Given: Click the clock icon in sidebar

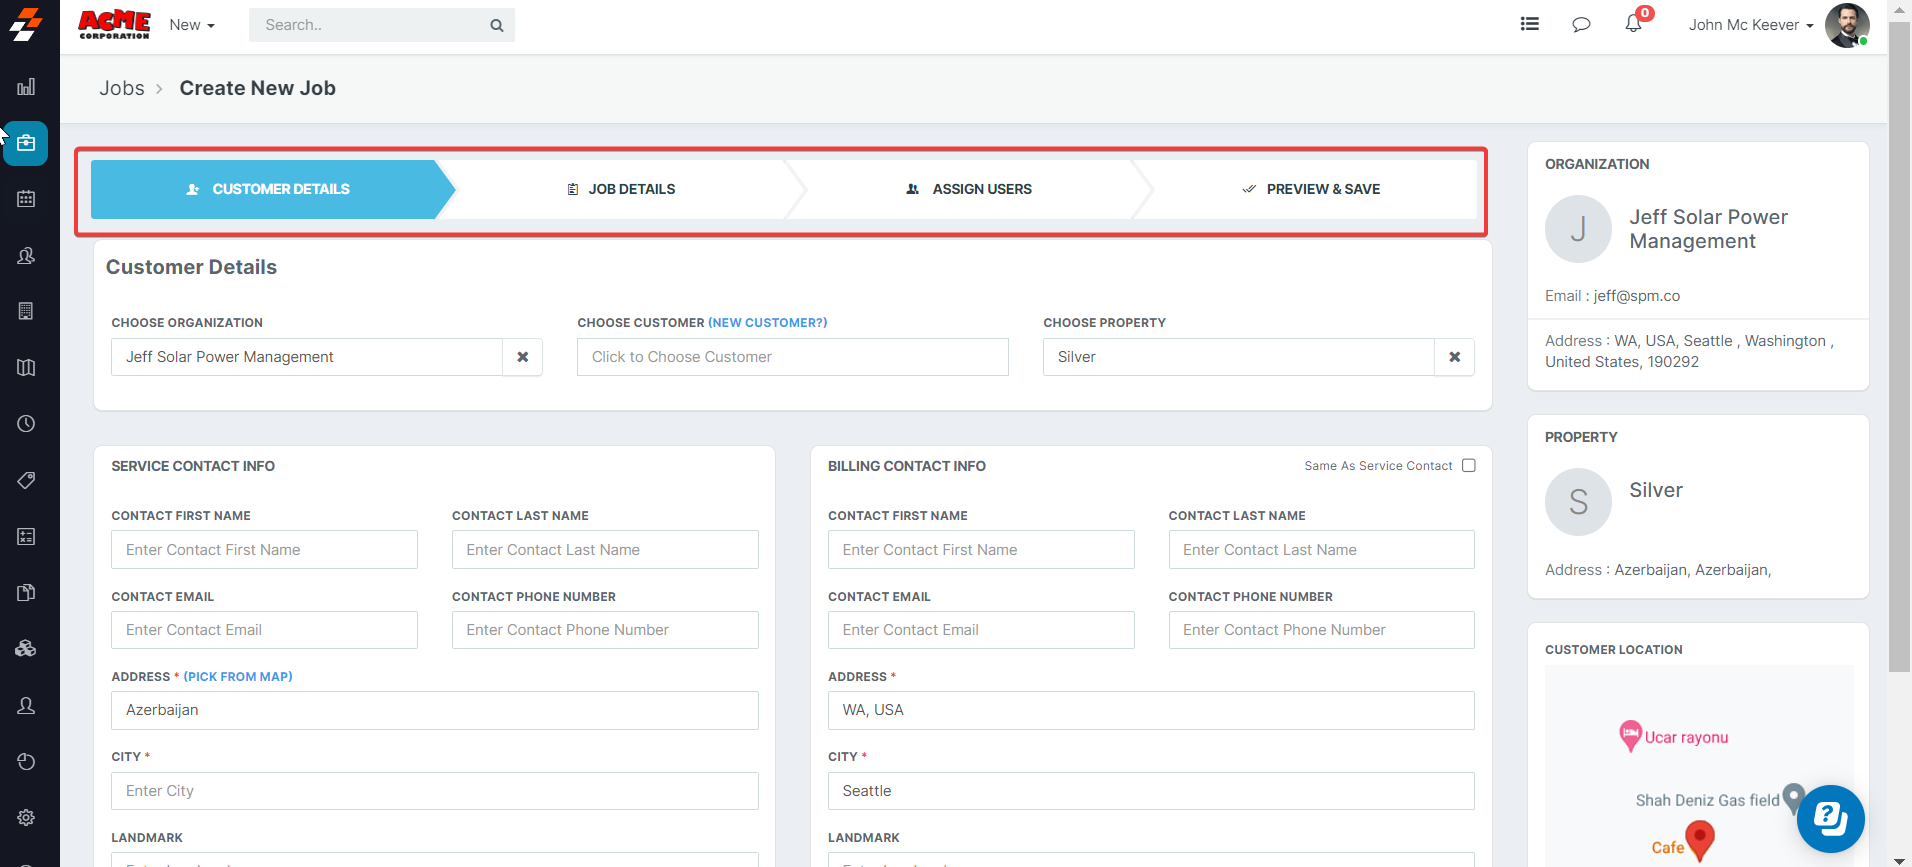Looking at the screenshot, I should (x=26, y=424).
